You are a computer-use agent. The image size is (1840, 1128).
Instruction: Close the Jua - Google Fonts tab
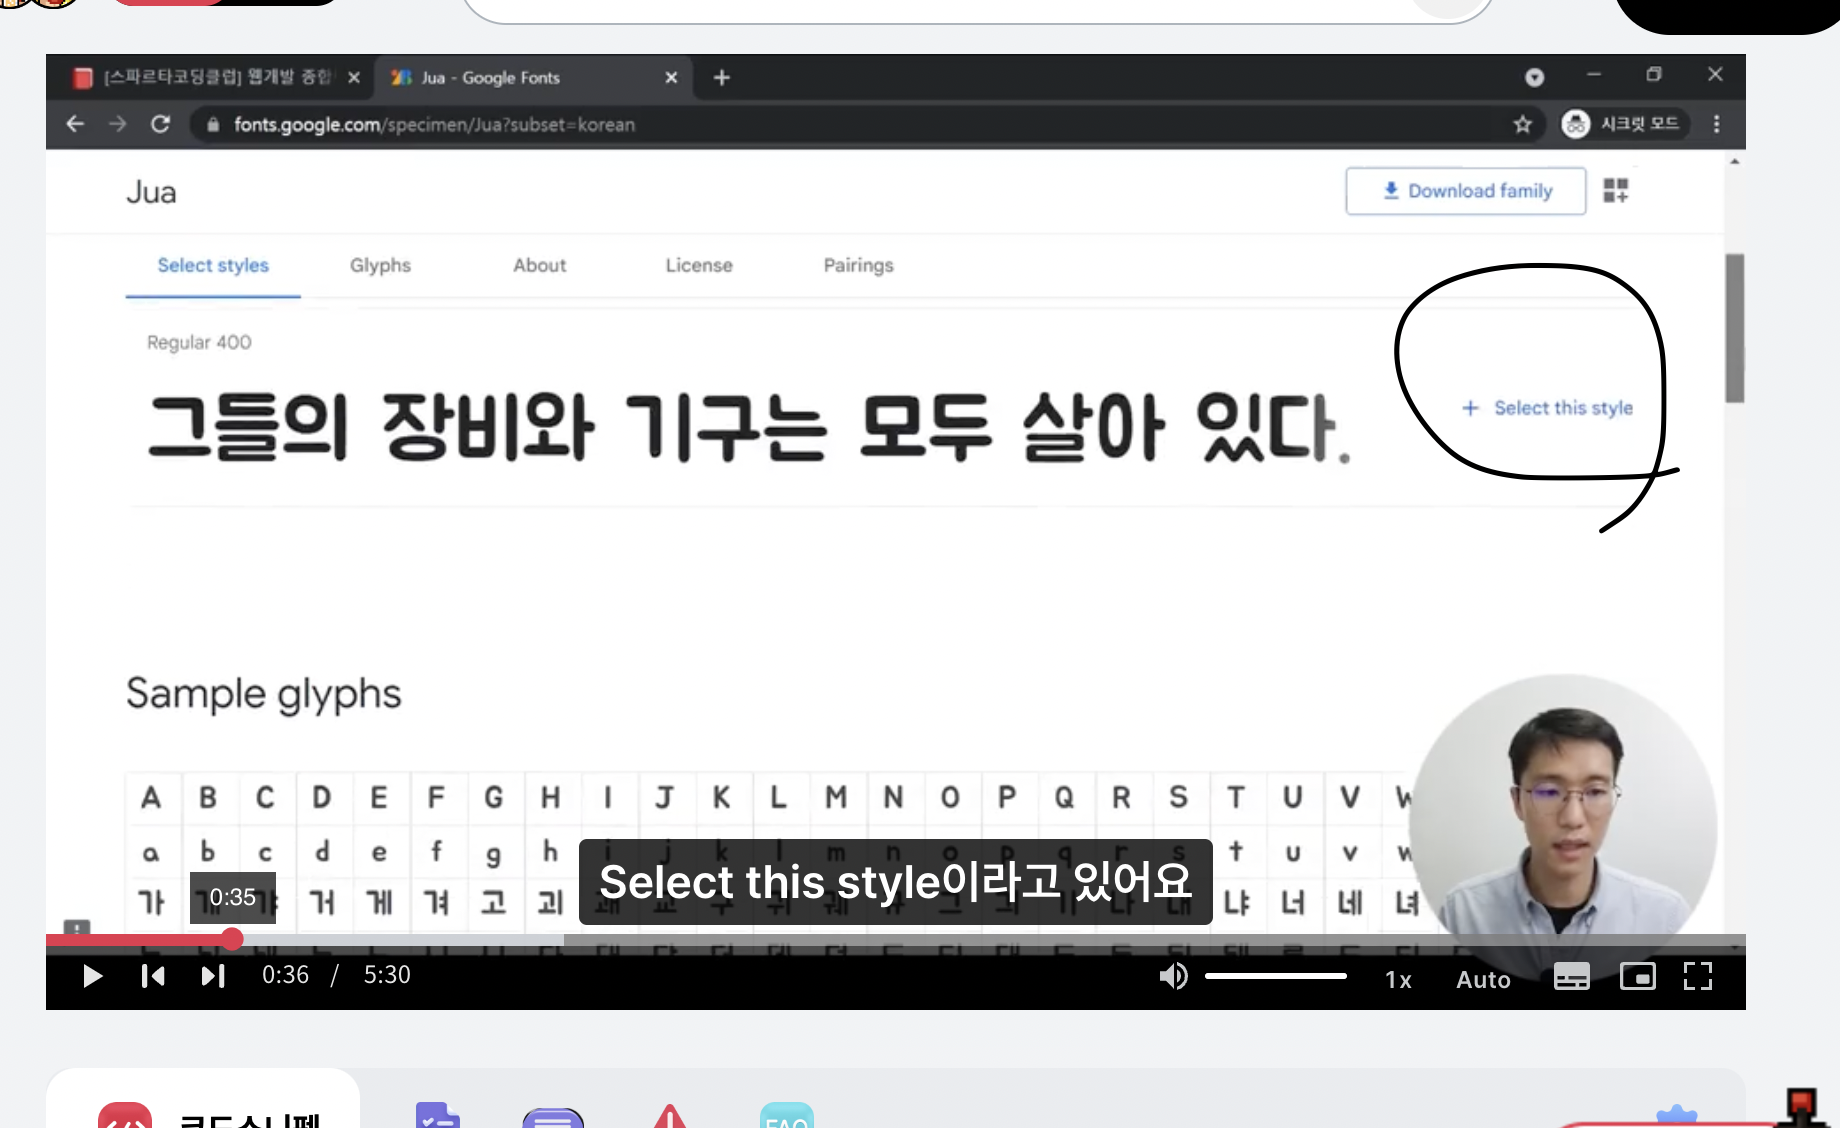coord(671,77)
